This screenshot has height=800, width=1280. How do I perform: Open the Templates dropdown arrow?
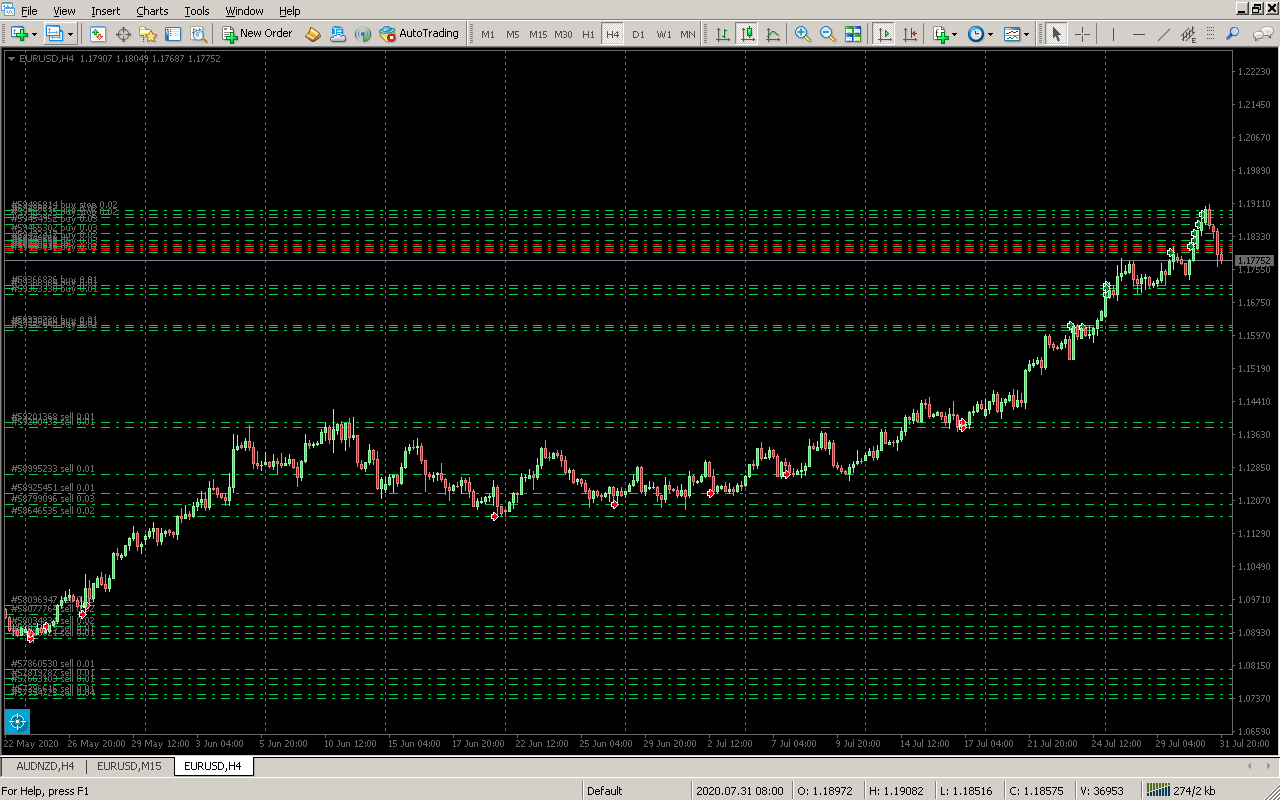pos(1027,34)
